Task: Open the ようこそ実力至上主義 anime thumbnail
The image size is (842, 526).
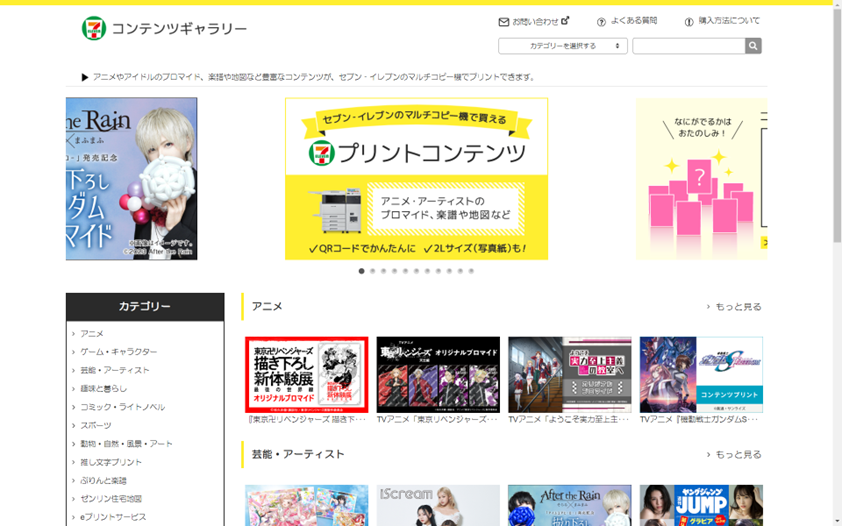Action: coord(569,375)
